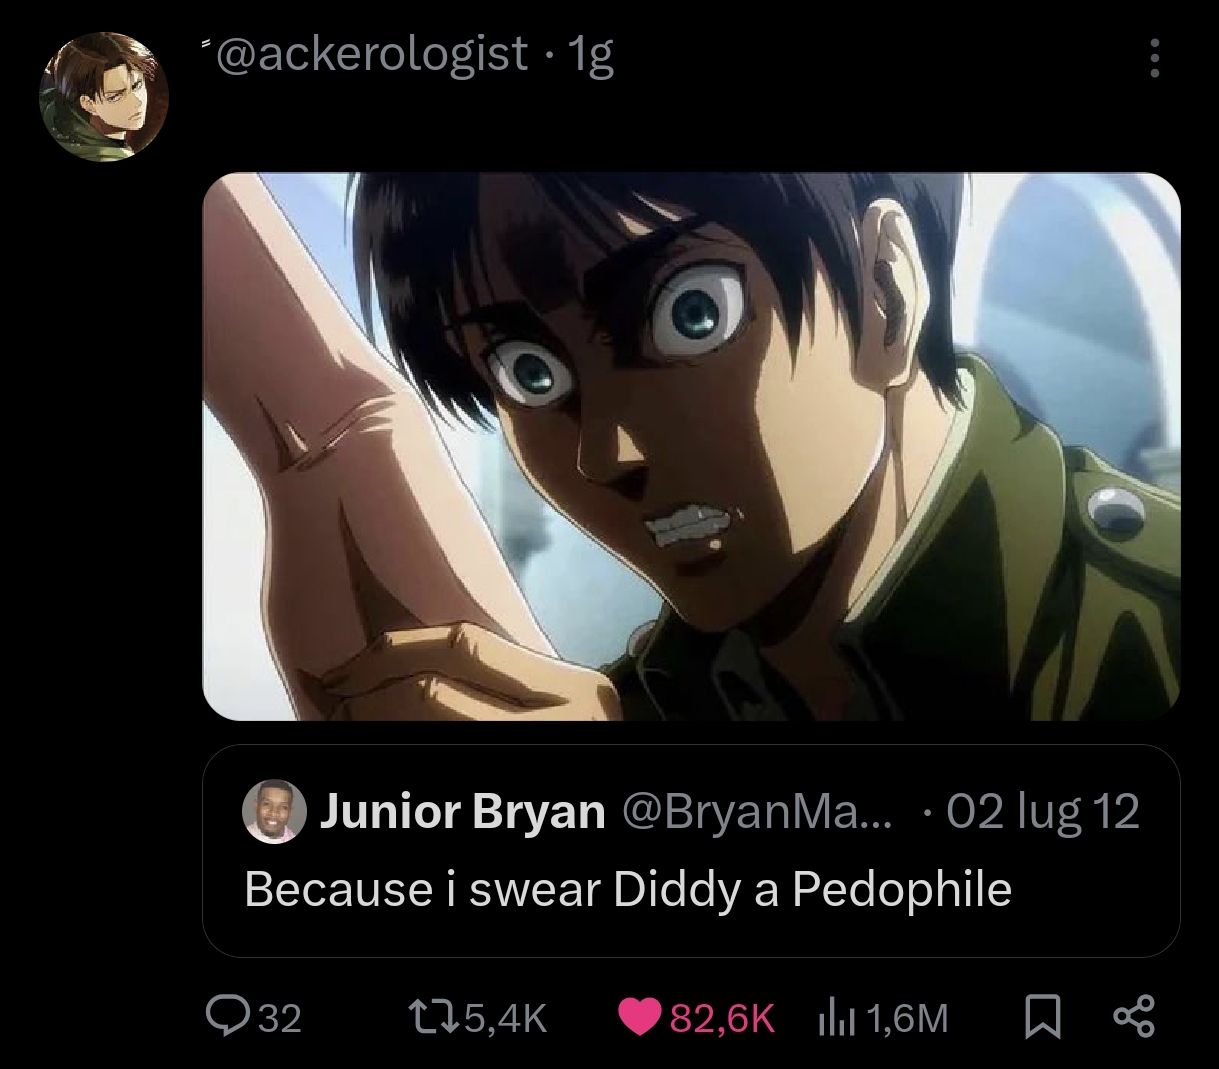Click the 32 replies count
Viewport: 1219px width, 1069px height.
click(279, 1018)
